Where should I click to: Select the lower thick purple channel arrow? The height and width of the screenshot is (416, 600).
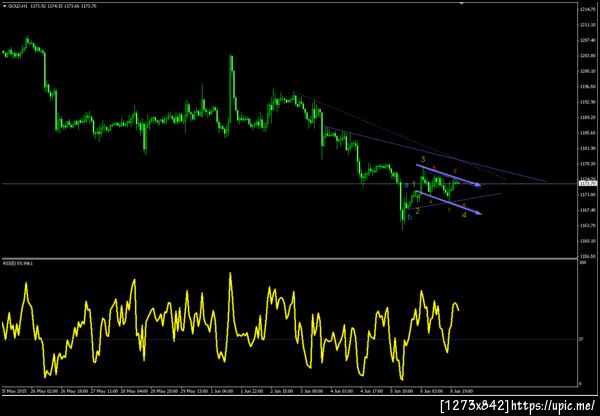448,203
